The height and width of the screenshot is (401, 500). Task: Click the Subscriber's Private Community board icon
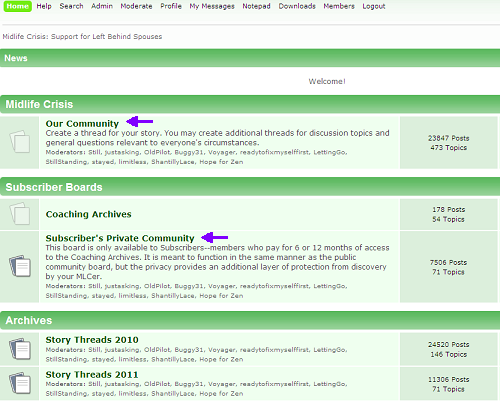point(20,266)
